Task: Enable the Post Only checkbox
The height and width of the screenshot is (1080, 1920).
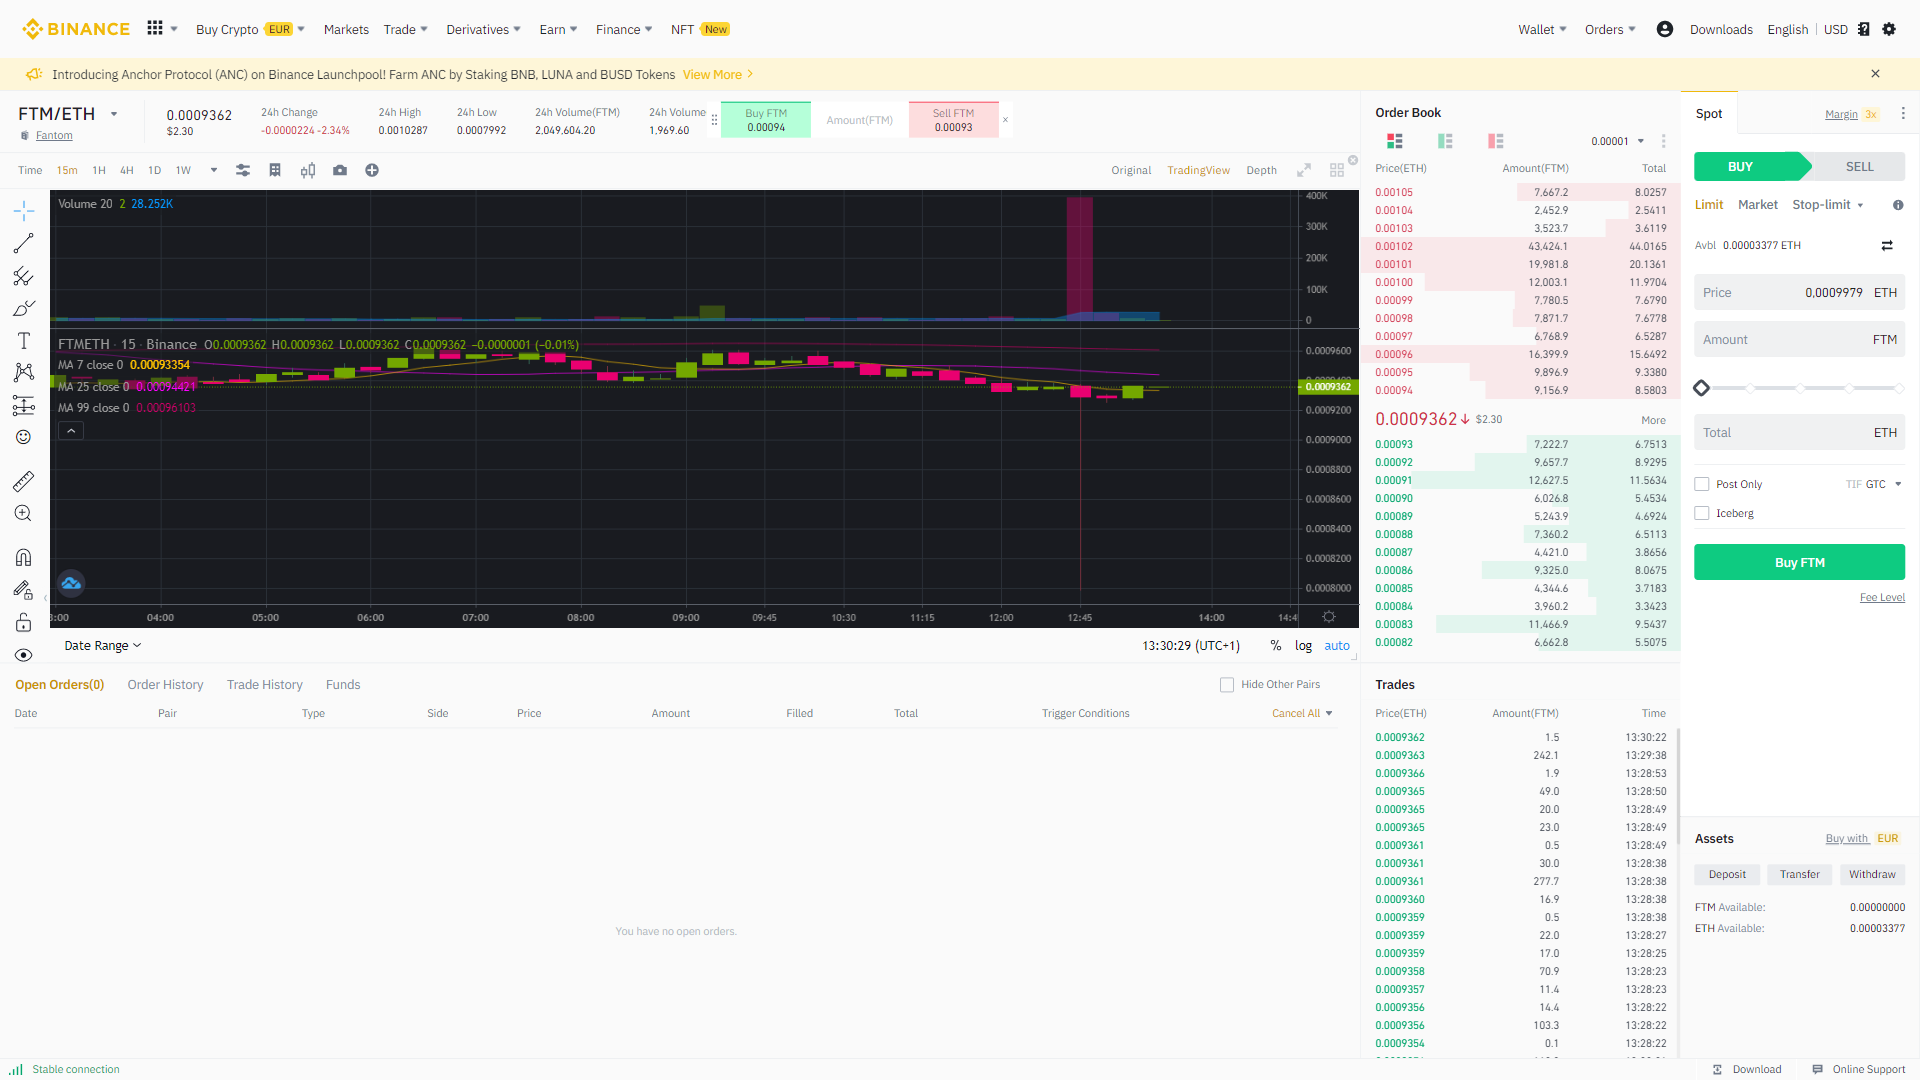Action: point(1702,484)
